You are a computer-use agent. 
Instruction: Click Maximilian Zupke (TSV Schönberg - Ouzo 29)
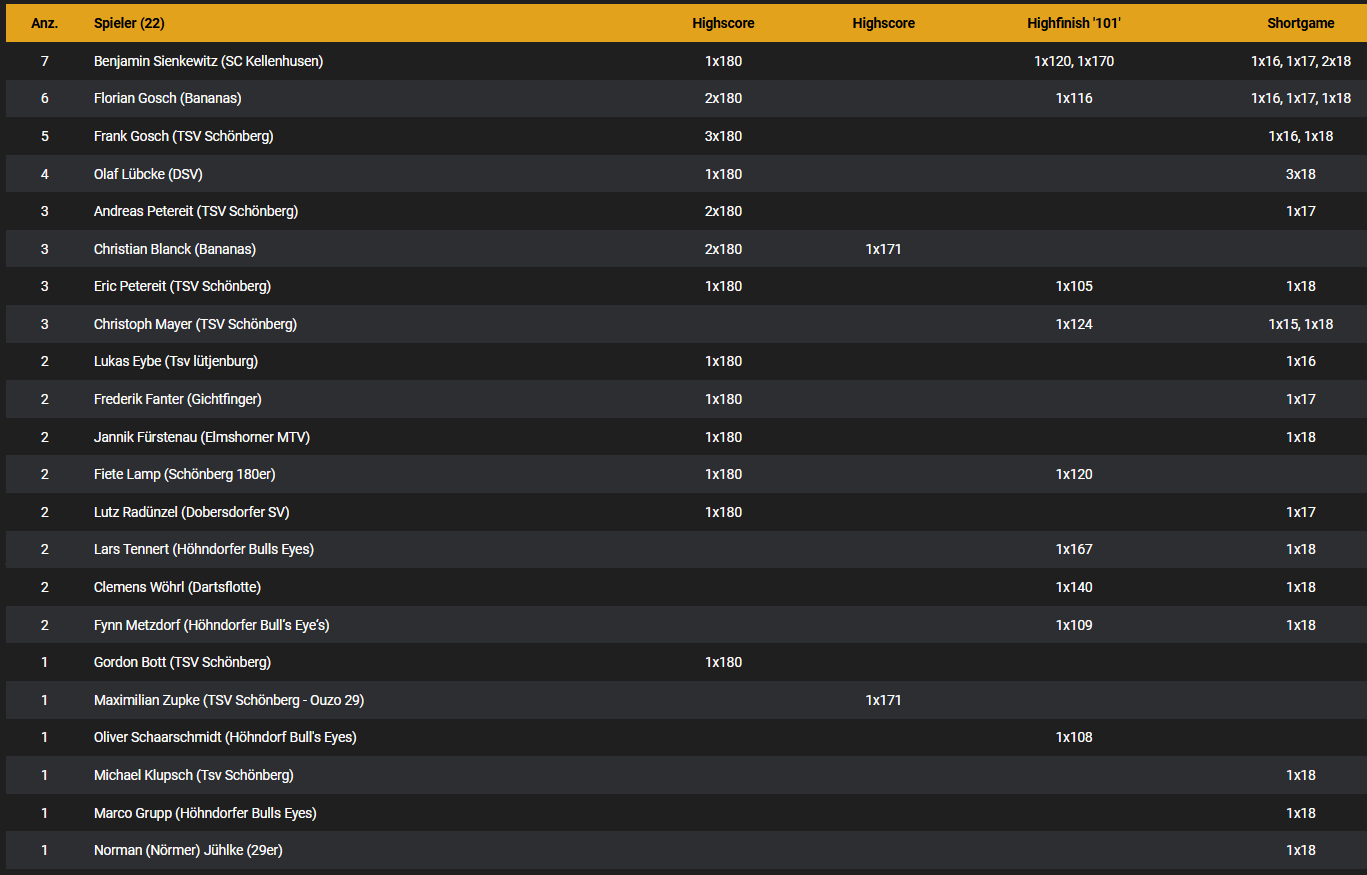pyautogui.click(x=228, y=700)
